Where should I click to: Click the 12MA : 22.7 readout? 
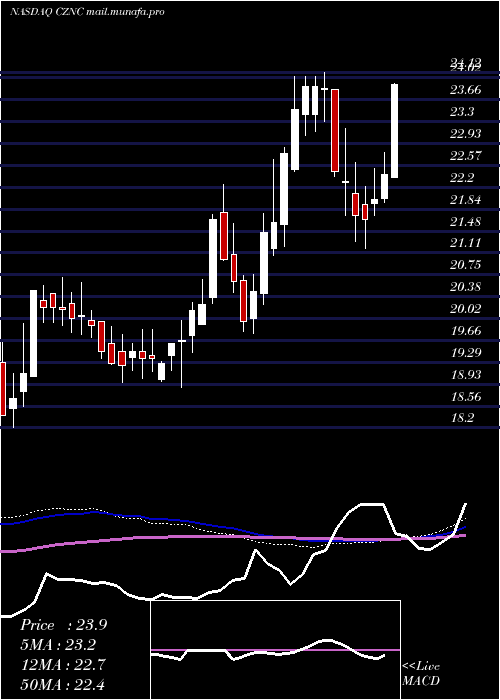(63, 664)
